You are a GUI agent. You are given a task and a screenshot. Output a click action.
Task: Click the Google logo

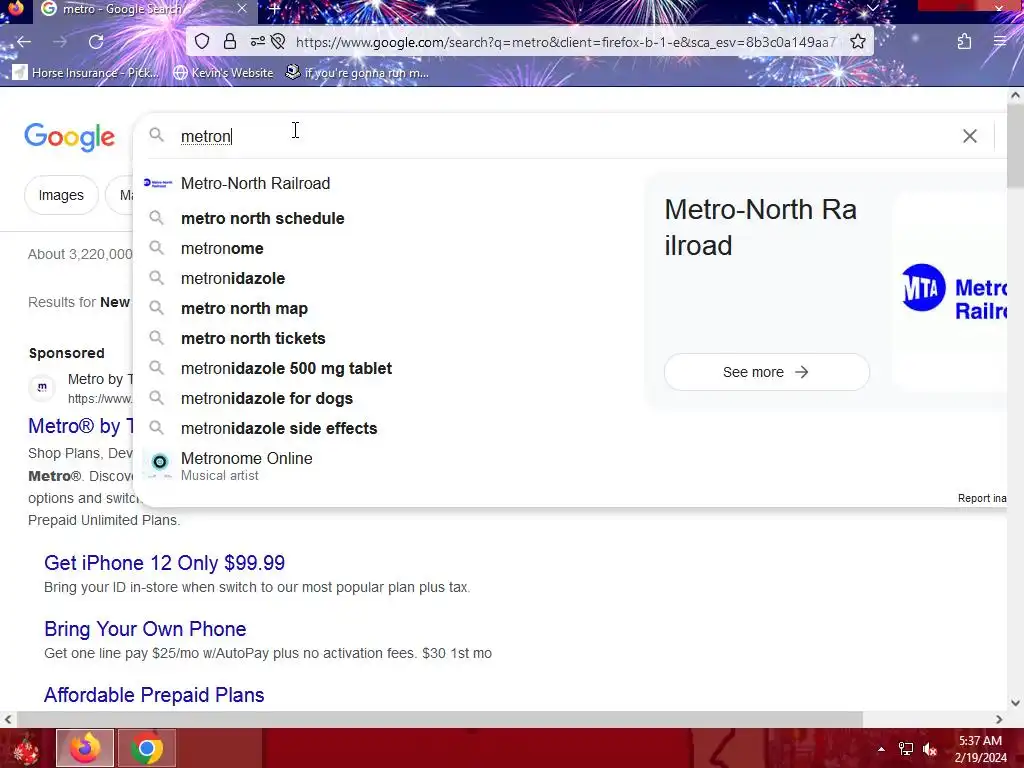pos(69,136)
